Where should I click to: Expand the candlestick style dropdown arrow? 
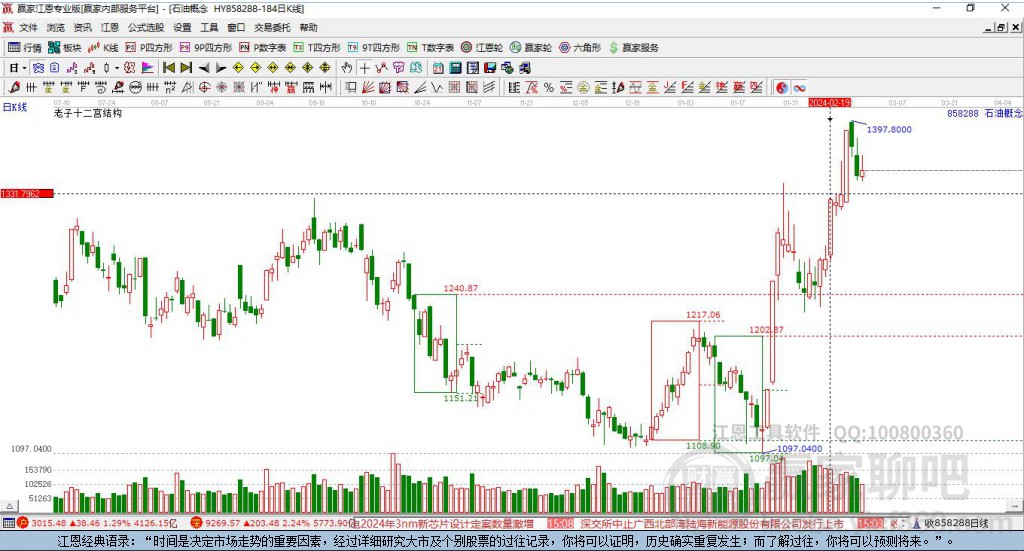coord(117,68)
